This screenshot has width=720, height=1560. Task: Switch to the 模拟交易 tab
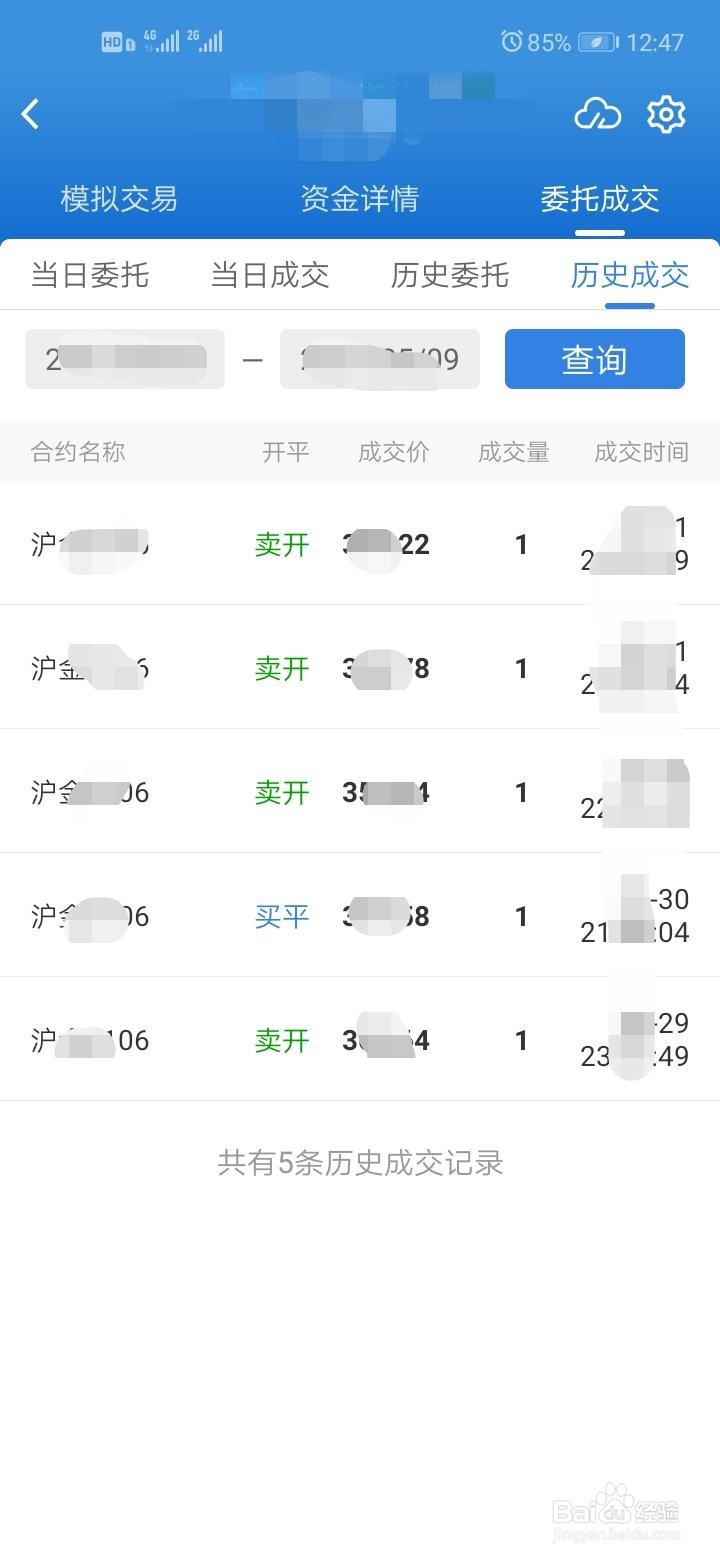pyautogui.click(x=119, y=199)
